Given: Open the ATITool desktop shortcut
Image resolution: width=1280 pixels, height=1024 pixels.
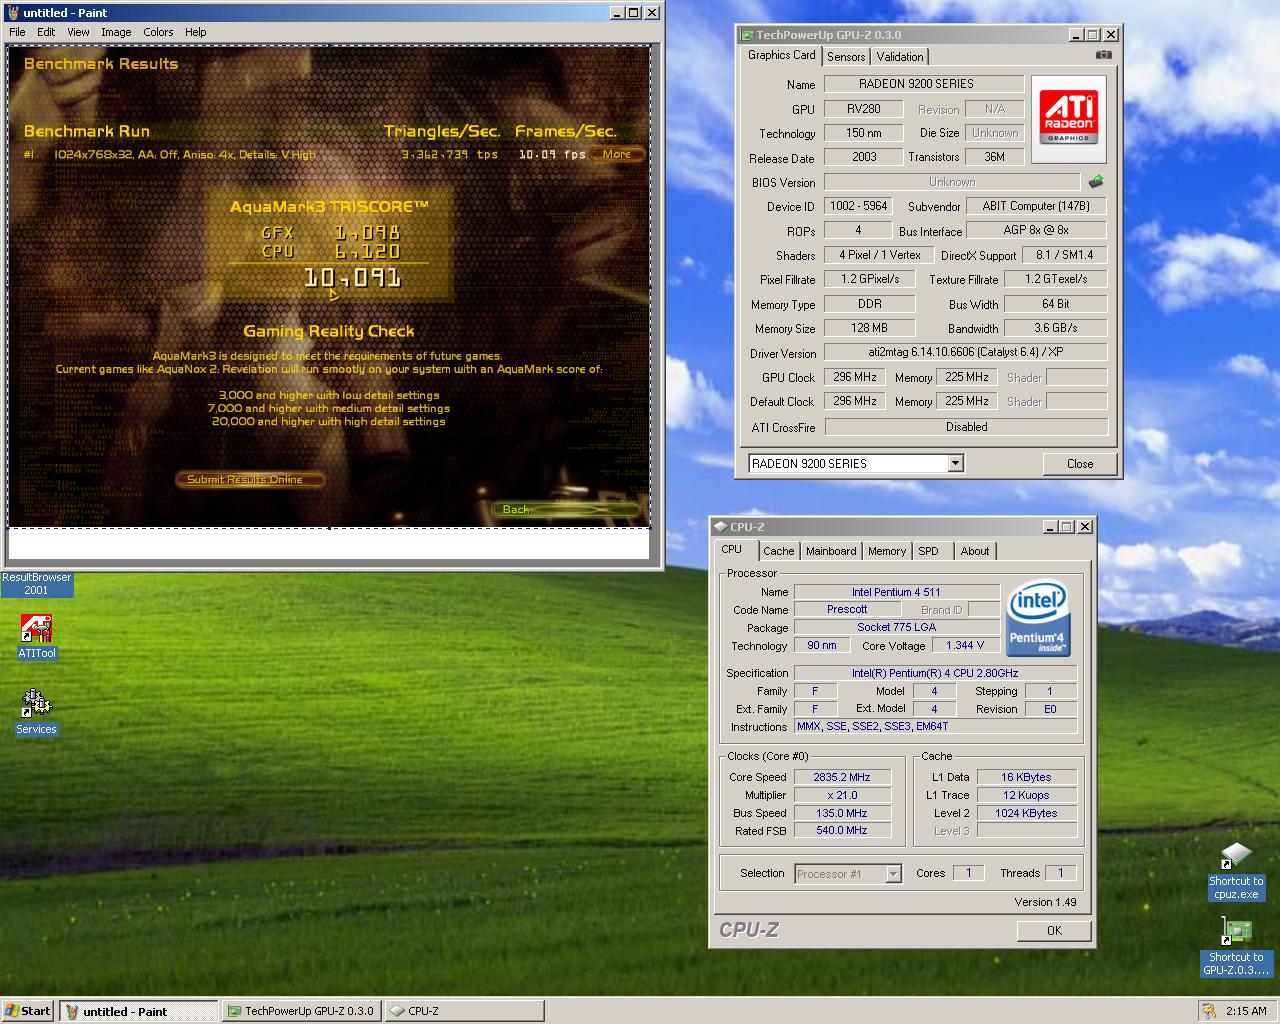Looking at the screenshot, I should pyautogui.click(x=36, y=636).
